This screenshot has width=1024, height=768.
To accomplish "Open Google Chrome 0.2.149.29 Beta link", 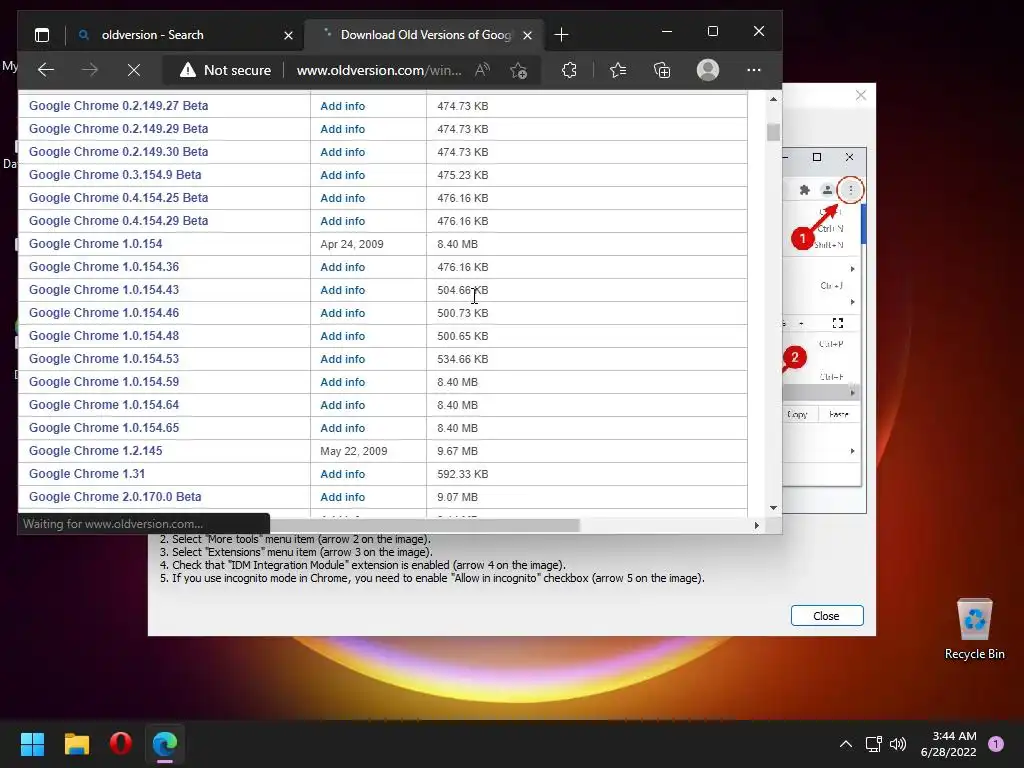I will [x=118, y=129].
